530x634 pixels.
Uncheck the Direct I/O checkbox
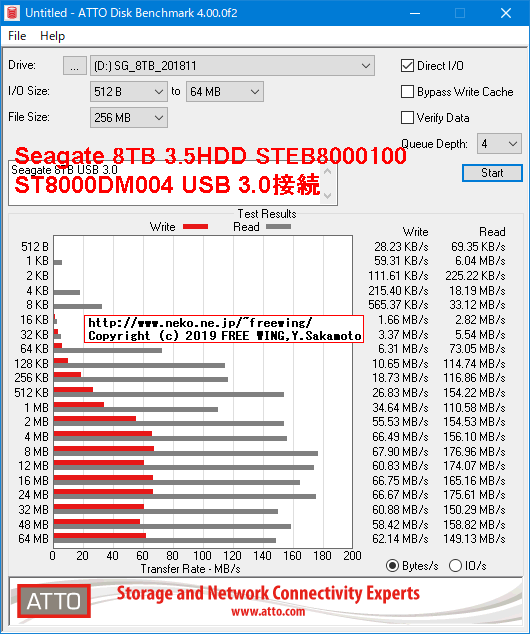point(407,66)
